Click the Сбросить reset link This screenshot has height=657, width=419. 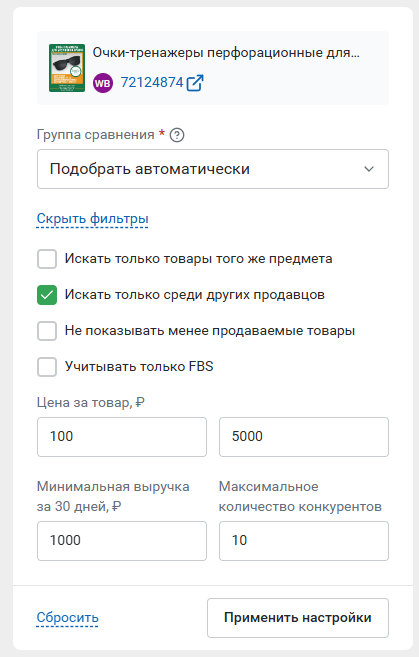click(67, 618)
